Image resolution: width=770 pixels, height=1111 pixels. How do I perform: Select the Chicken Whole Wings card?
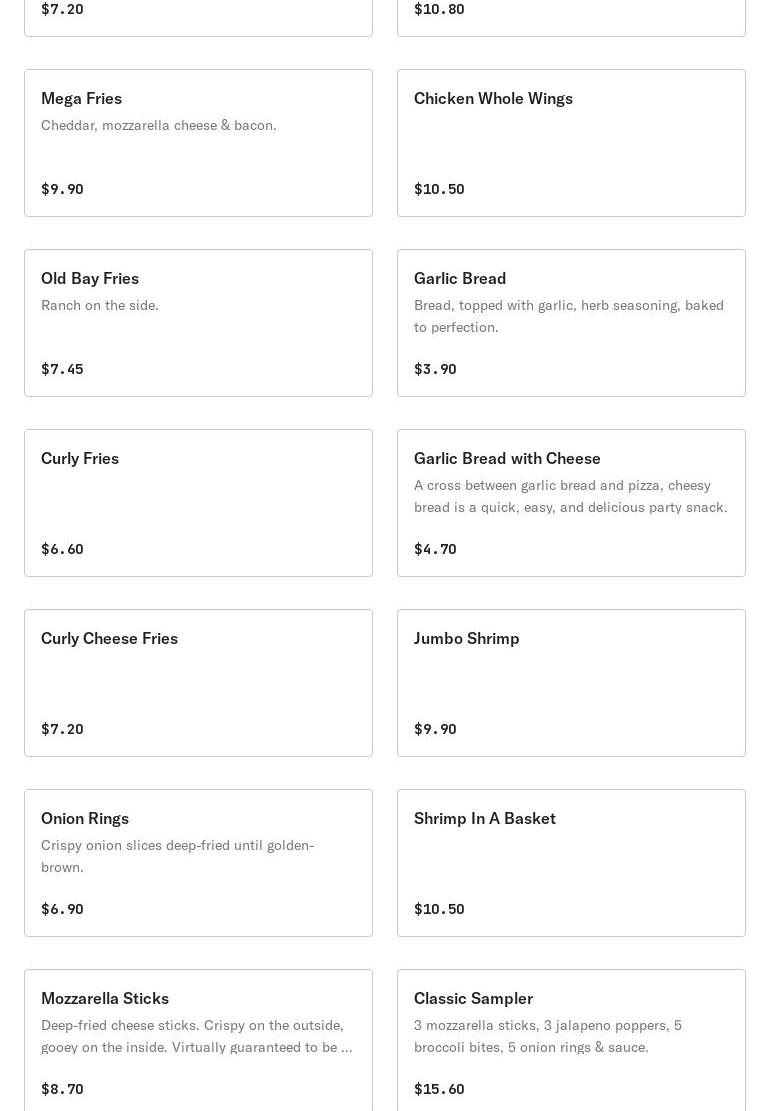pos(571,143)
